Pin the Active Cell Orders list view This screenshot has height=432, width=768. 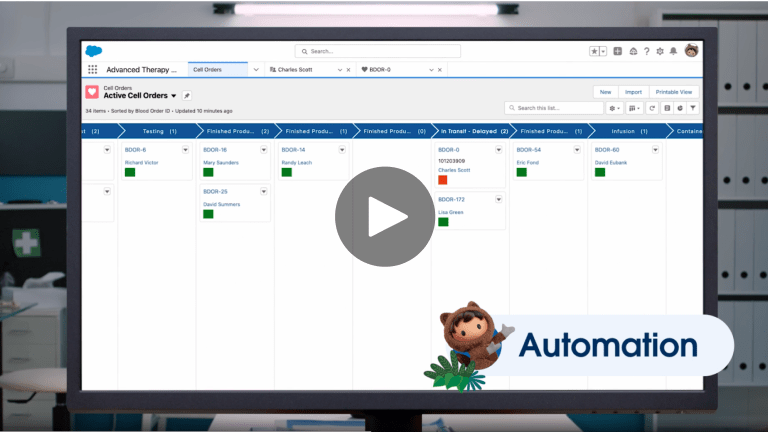(x=186, y=96)
